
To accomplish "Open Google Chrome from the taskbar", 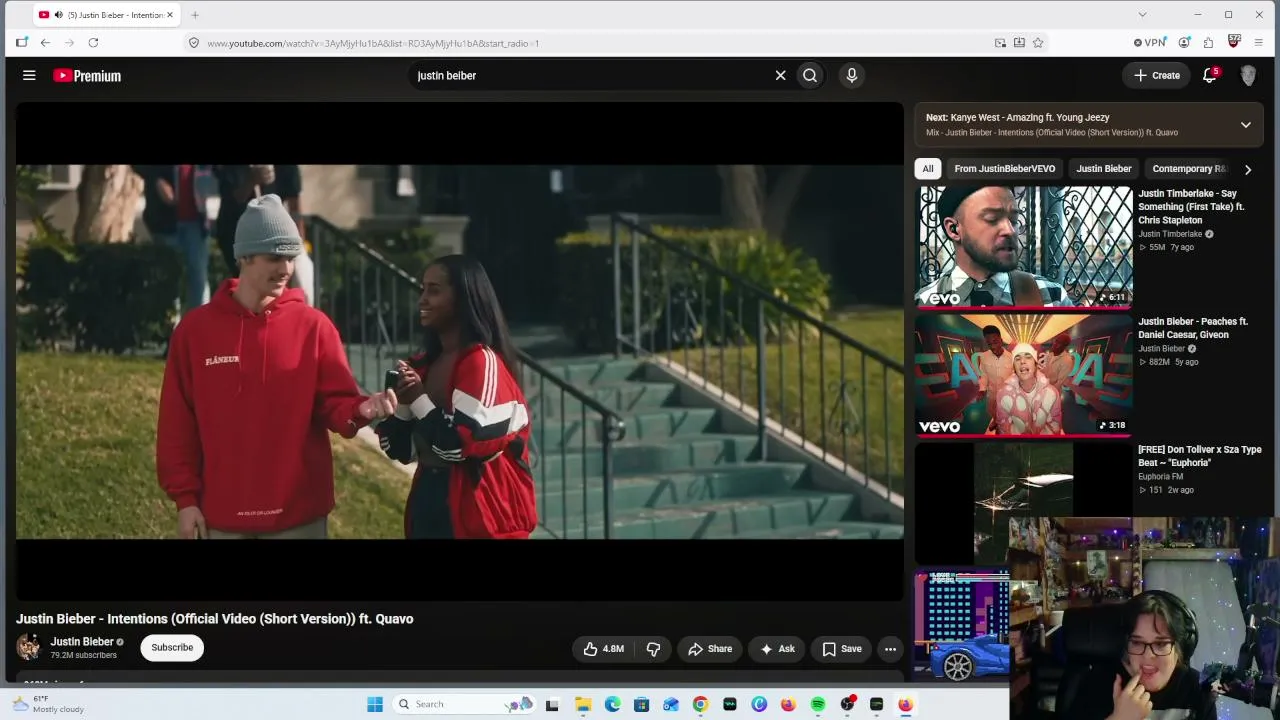I will pyautogui.click(x=700, y=704).
